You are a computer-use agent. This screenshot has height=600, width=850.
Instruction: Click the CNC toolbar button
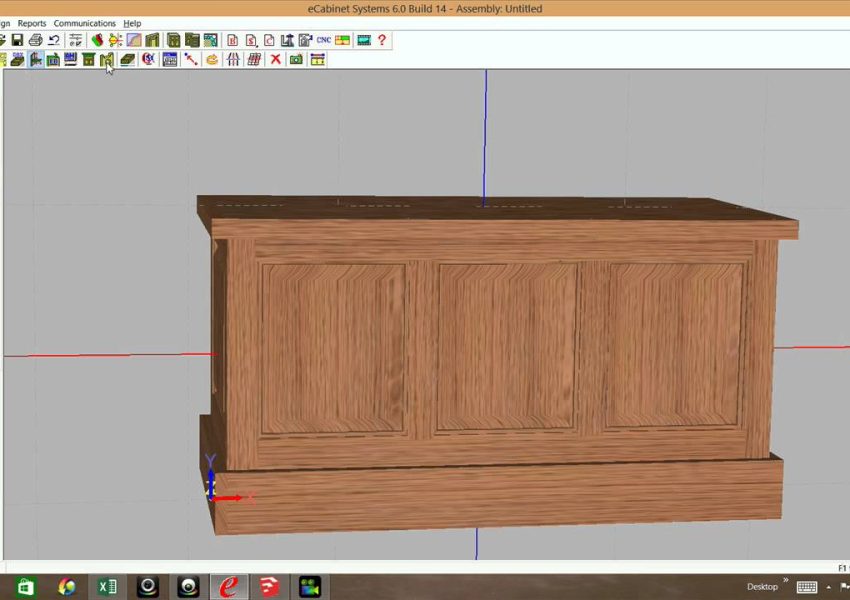pos(323,40)
